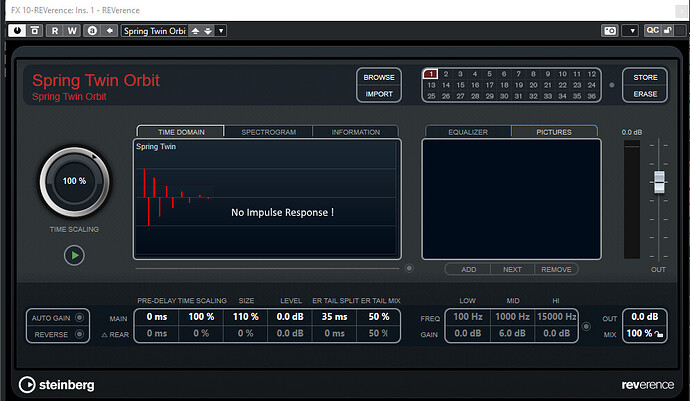This screenshot has height=401, width=690.
Task: Load the next preset arrow
Action: coord(208,31)
